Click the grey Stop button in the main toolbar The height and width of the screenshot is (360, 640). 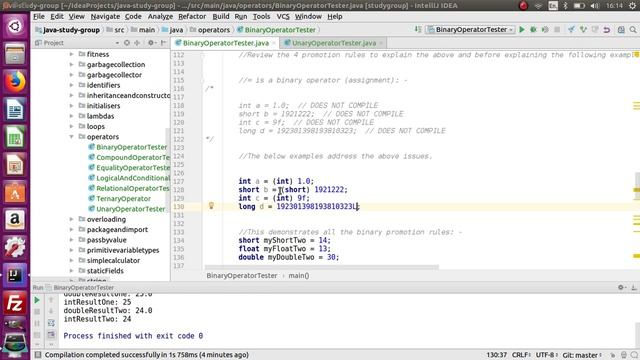(x=557, y=29)
